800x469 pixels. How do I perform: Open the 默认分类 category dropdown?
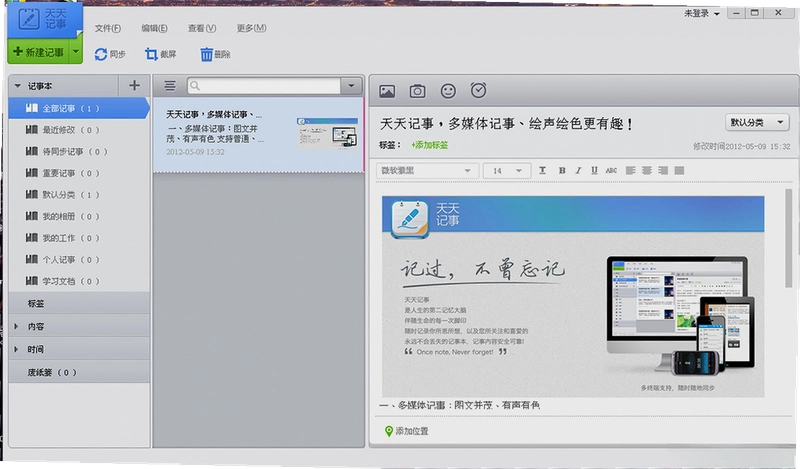[757, 122]
